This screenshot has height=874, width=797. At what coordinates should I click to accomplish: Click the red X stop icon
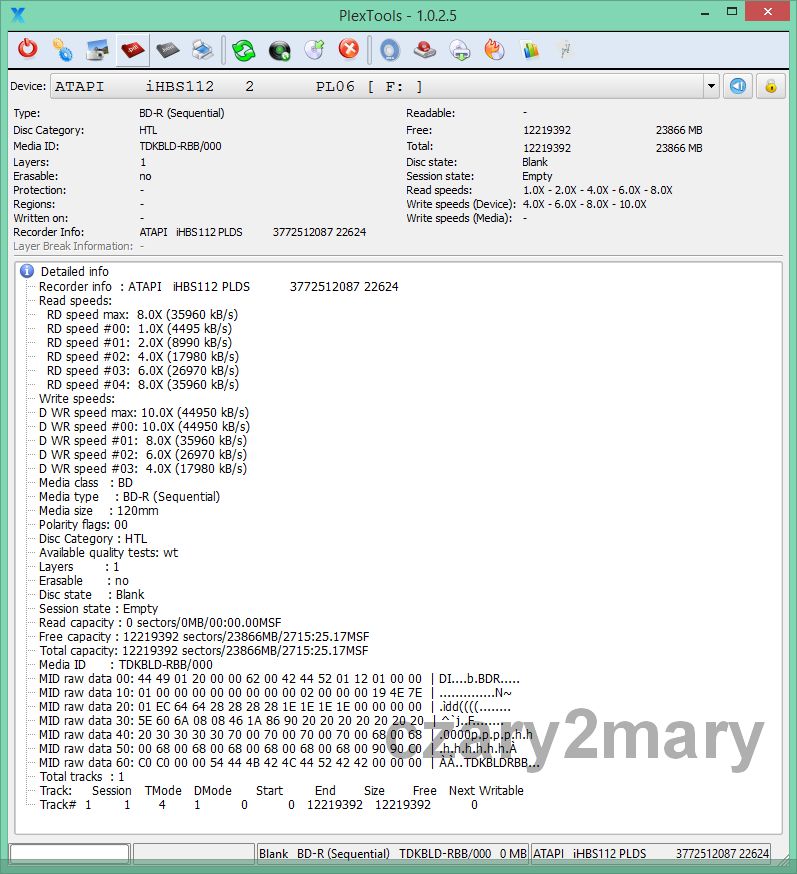(x=349, y=49)
